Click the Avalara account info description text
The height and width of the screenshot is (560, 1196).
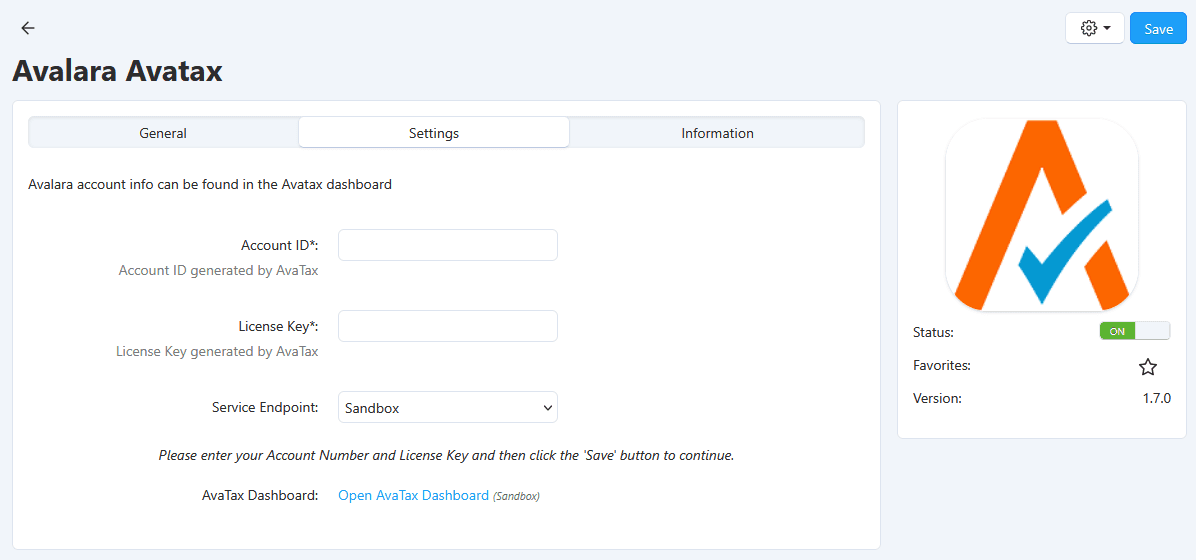(x=210, y=184)
